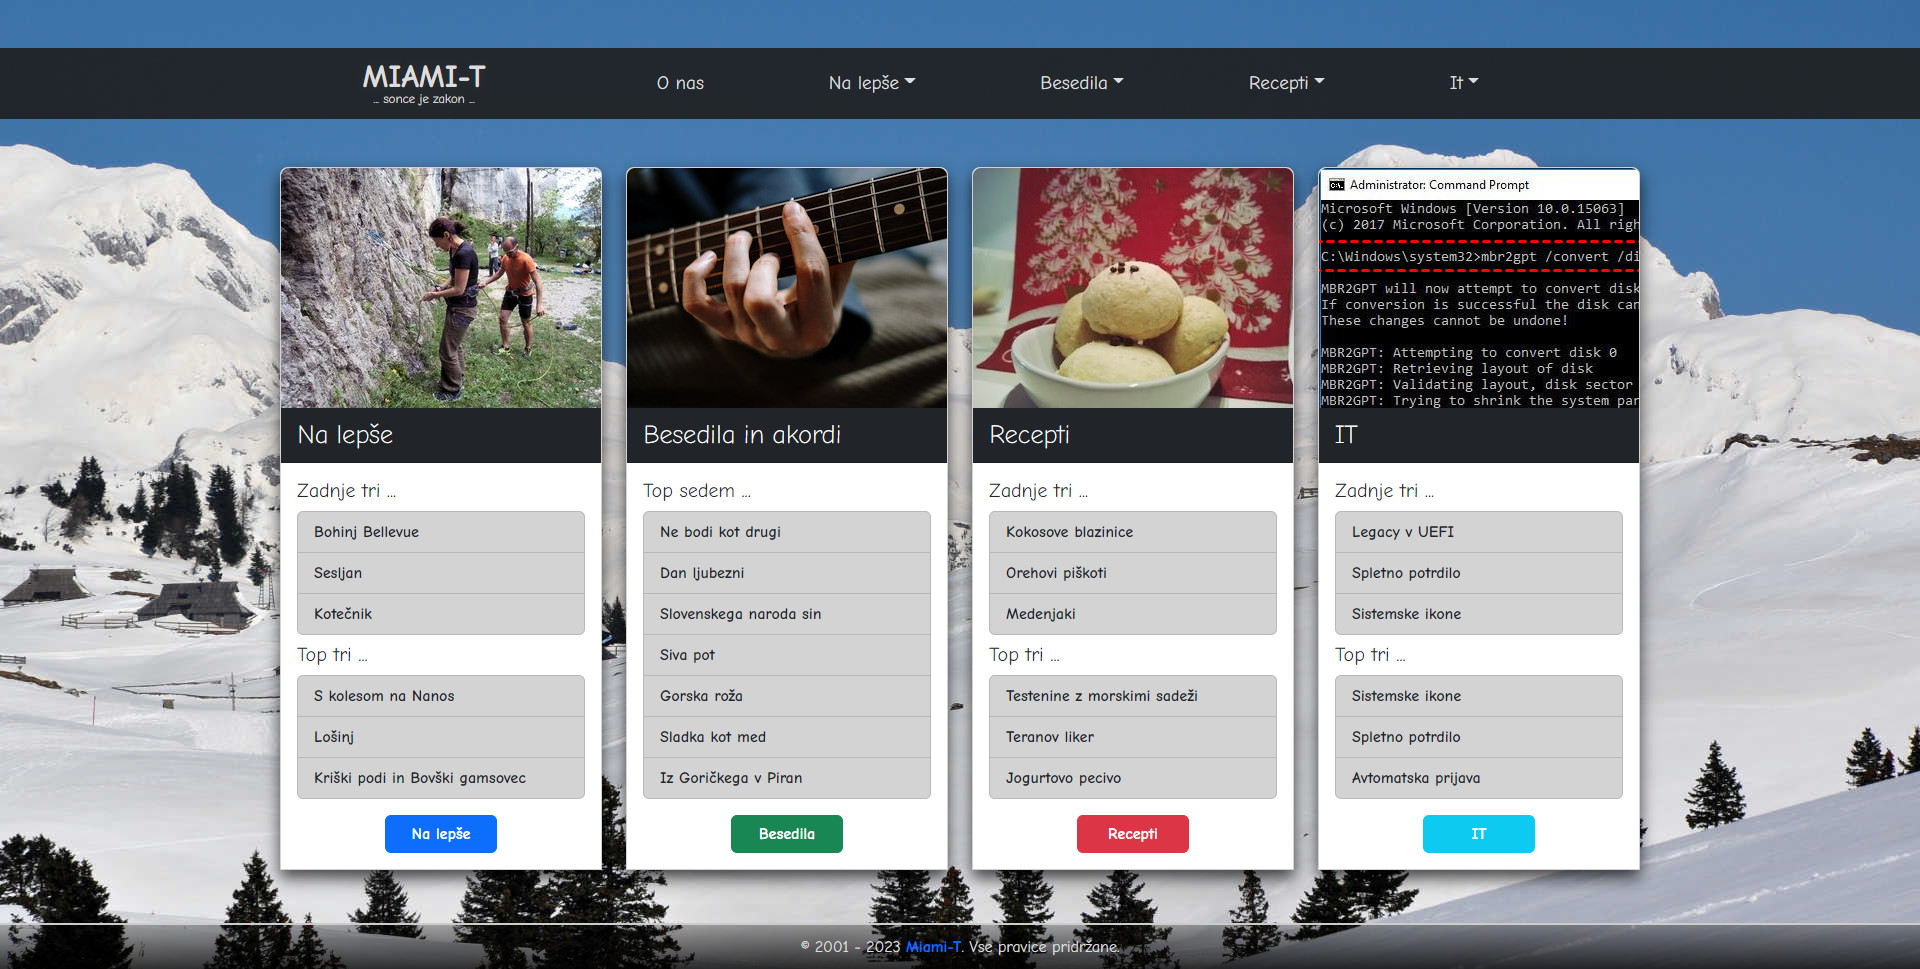Click the Miami-T footer link
Viewport: 1920px width, 969px height.
click(x=933, y=947)
